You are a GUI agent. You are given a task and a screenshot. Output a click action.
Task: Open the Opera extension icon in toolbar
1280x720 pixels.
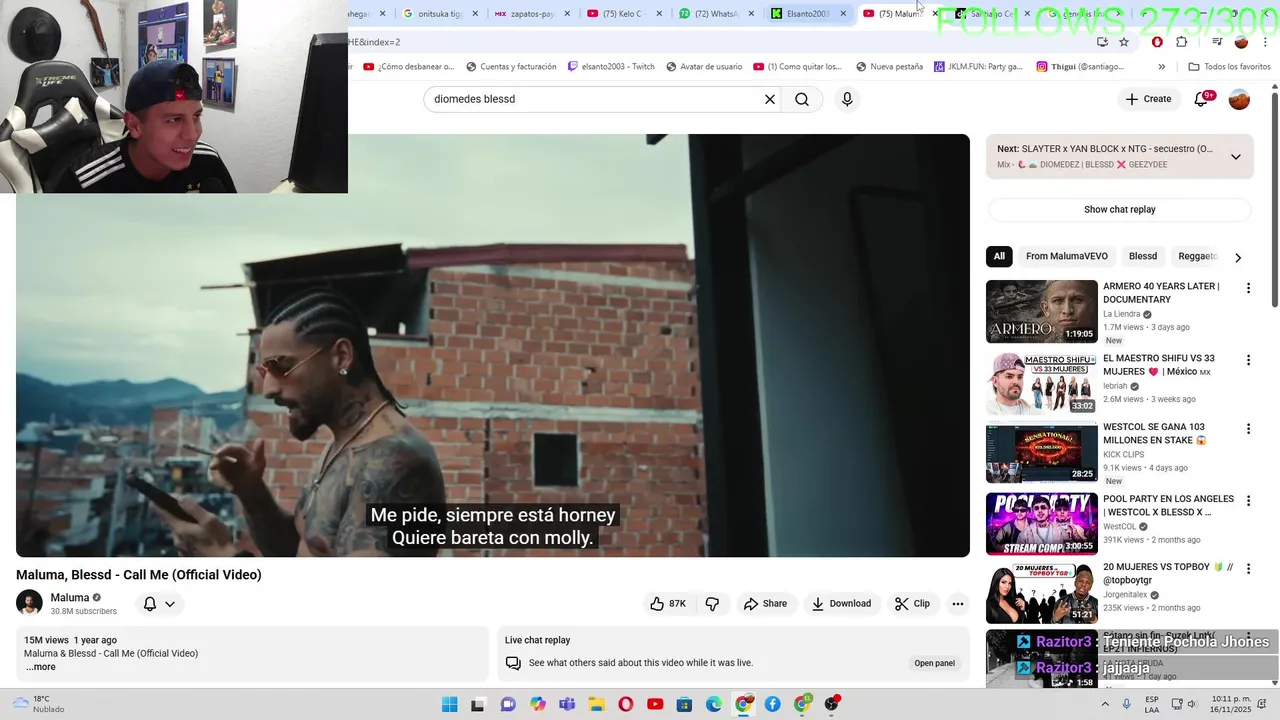point(1157,42)
